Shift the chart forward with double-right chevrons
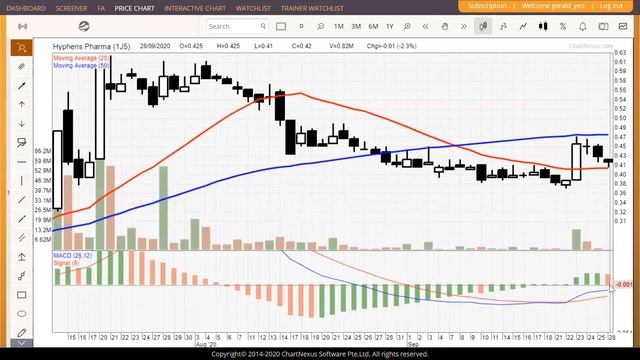Viewport: 640px width, 360px height. (x=464, y=26)
